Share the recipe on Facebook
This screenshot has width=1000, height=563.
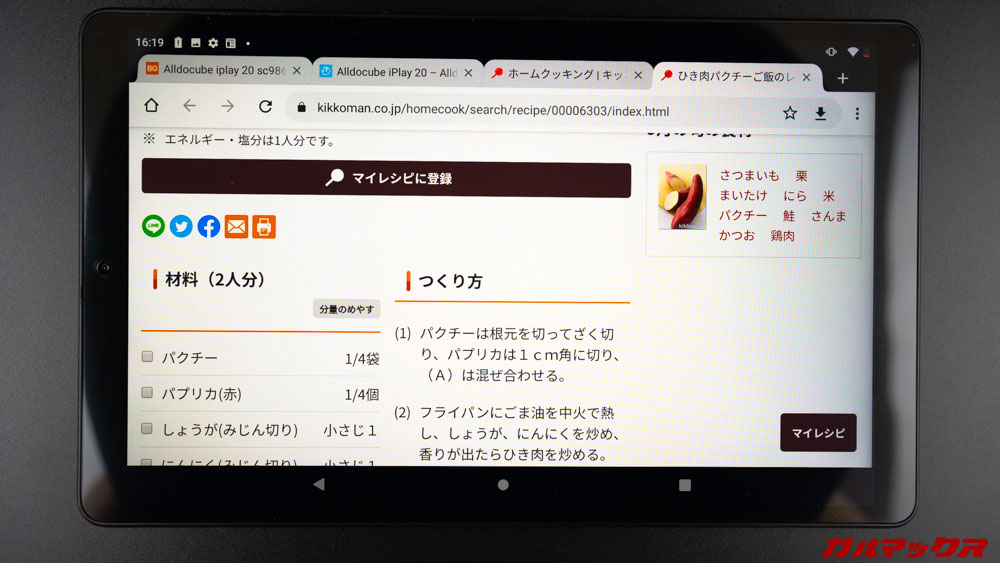point(209,226)
